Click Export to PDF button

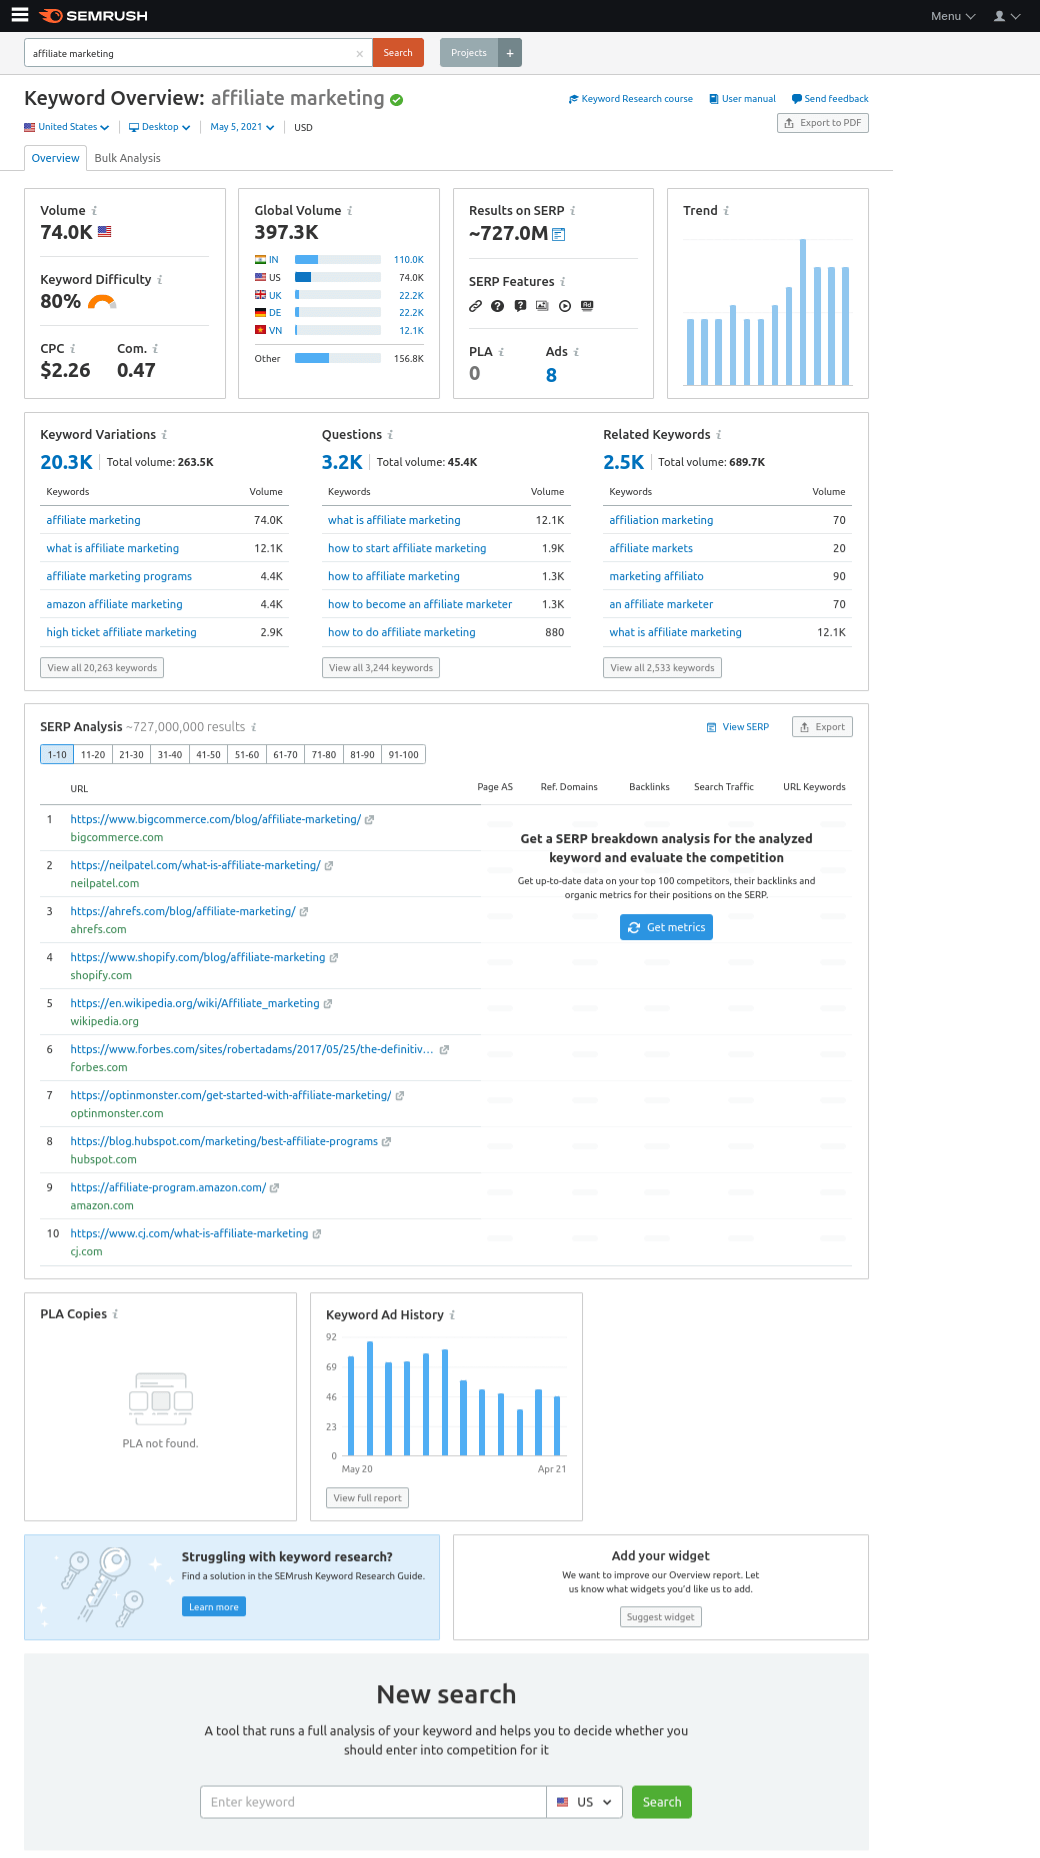[823, 123]
